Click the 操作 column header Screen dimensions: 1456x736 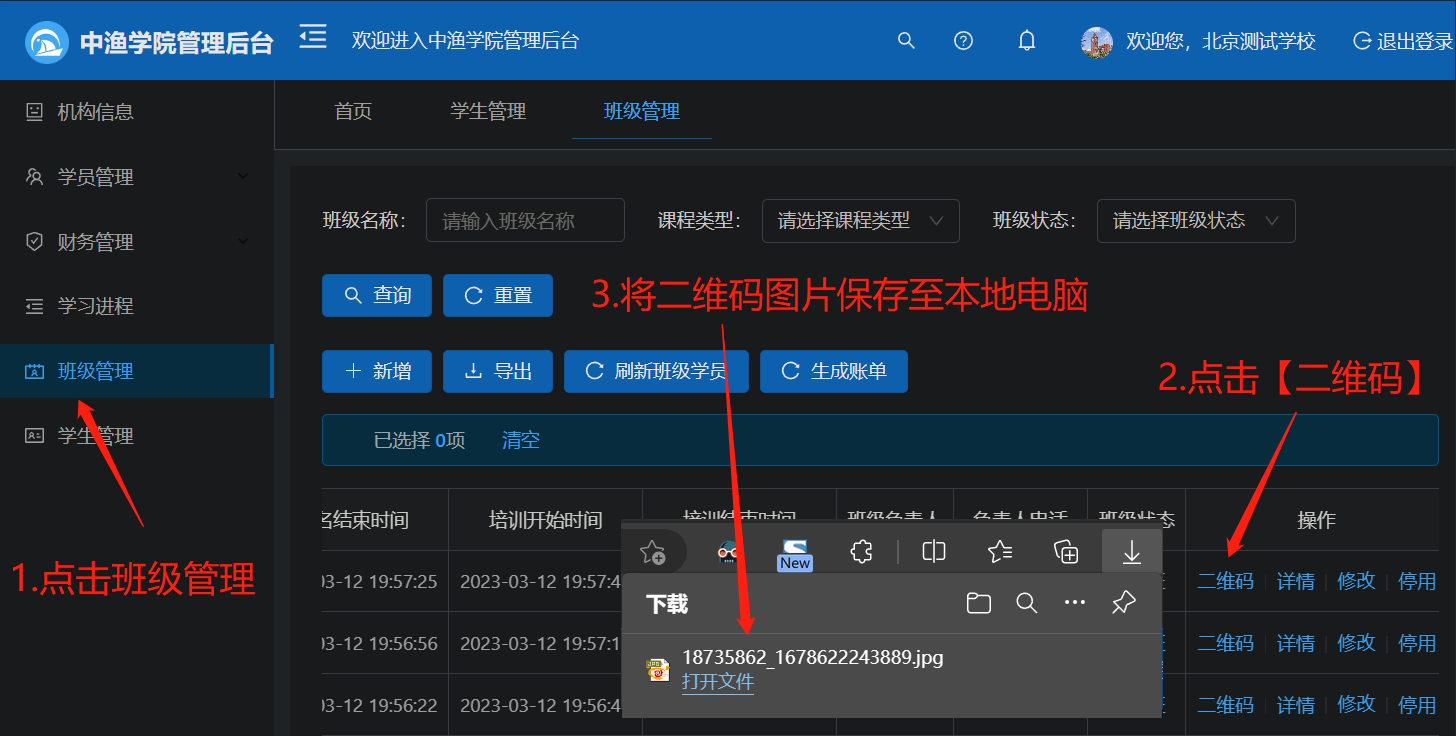click(1316, 520)
